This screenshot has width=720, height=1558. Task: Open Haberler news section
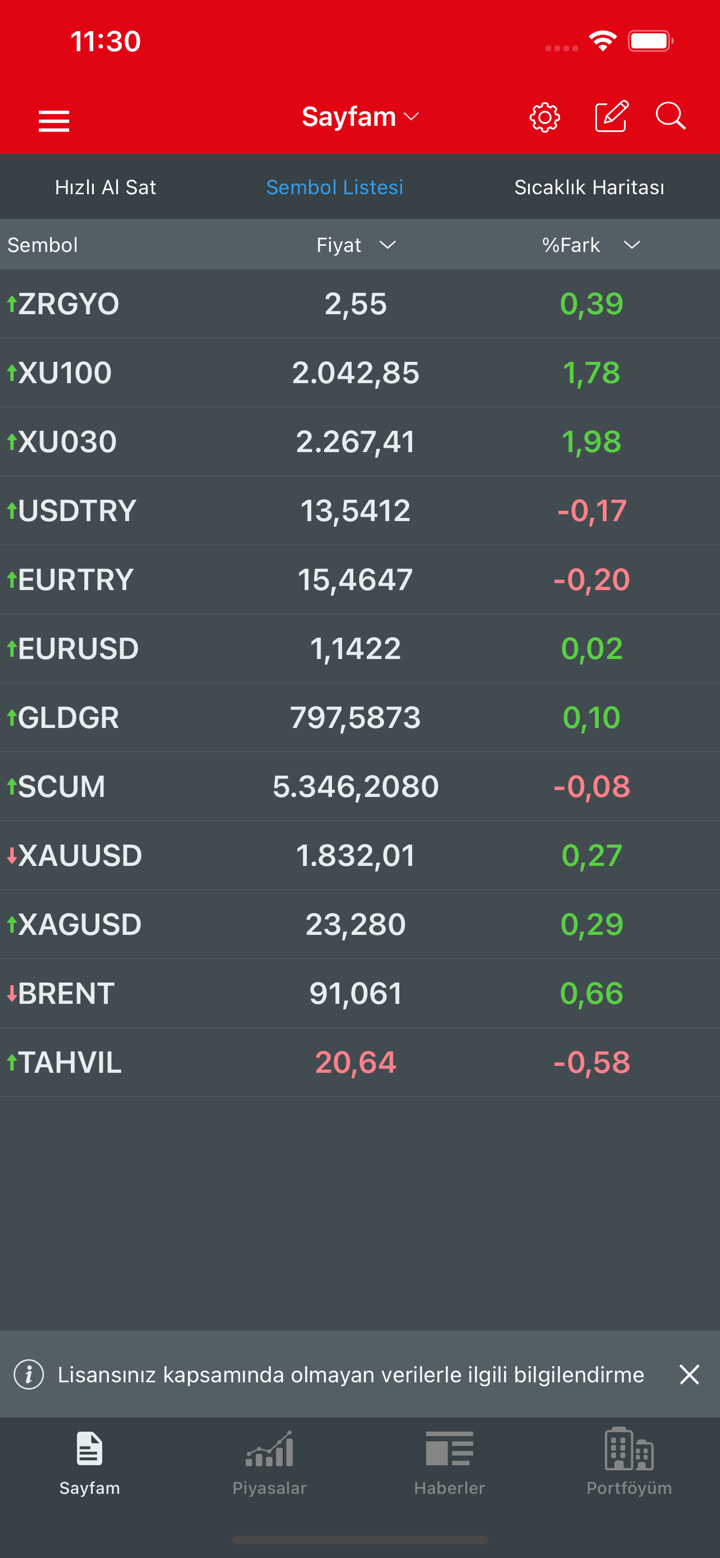coord(449,1463)
